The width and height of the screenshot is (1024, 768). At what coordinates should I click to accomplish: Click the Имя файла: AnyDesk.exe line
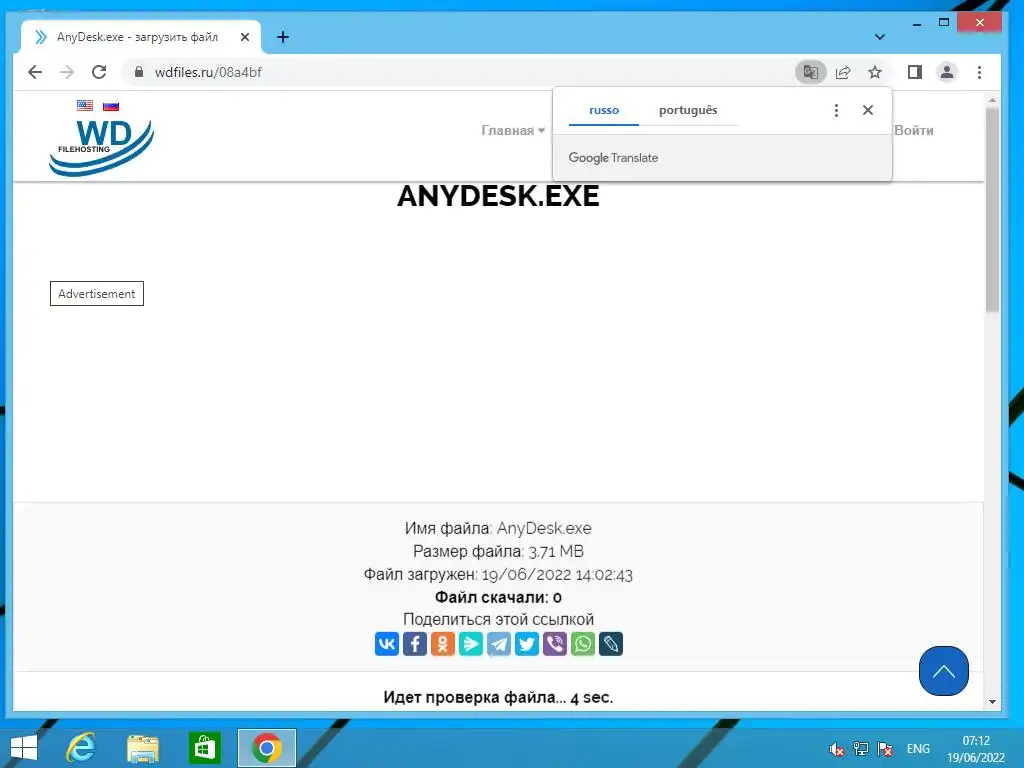coord(498,528)
